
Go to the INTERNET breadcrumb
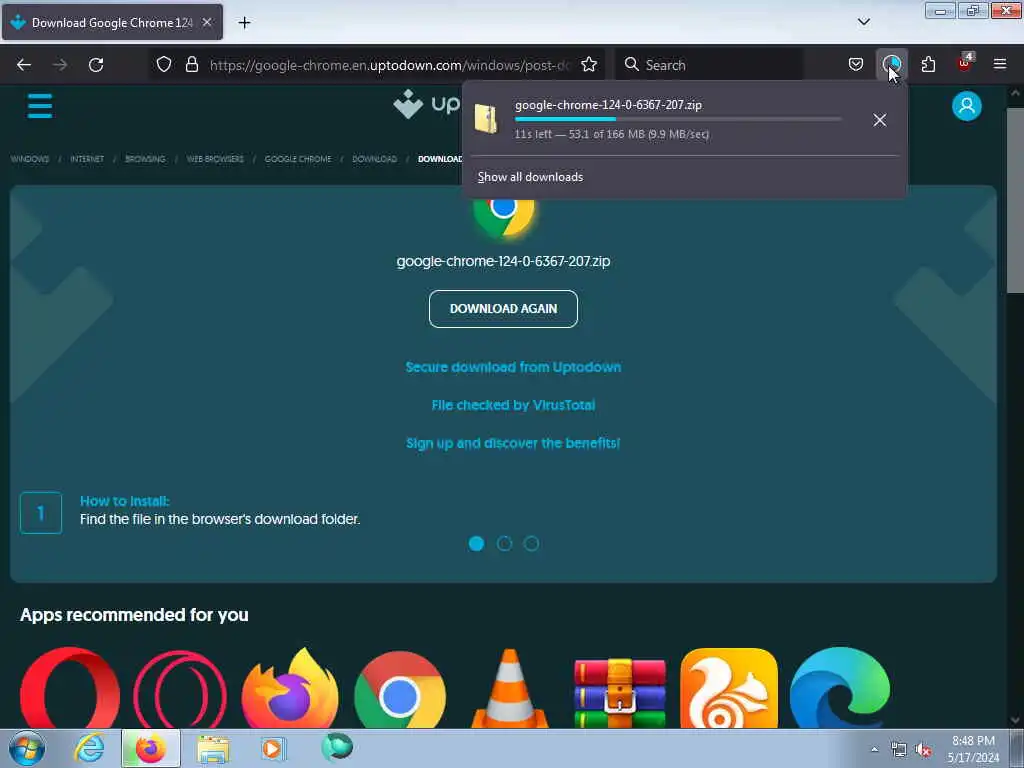tap(87, 159)
